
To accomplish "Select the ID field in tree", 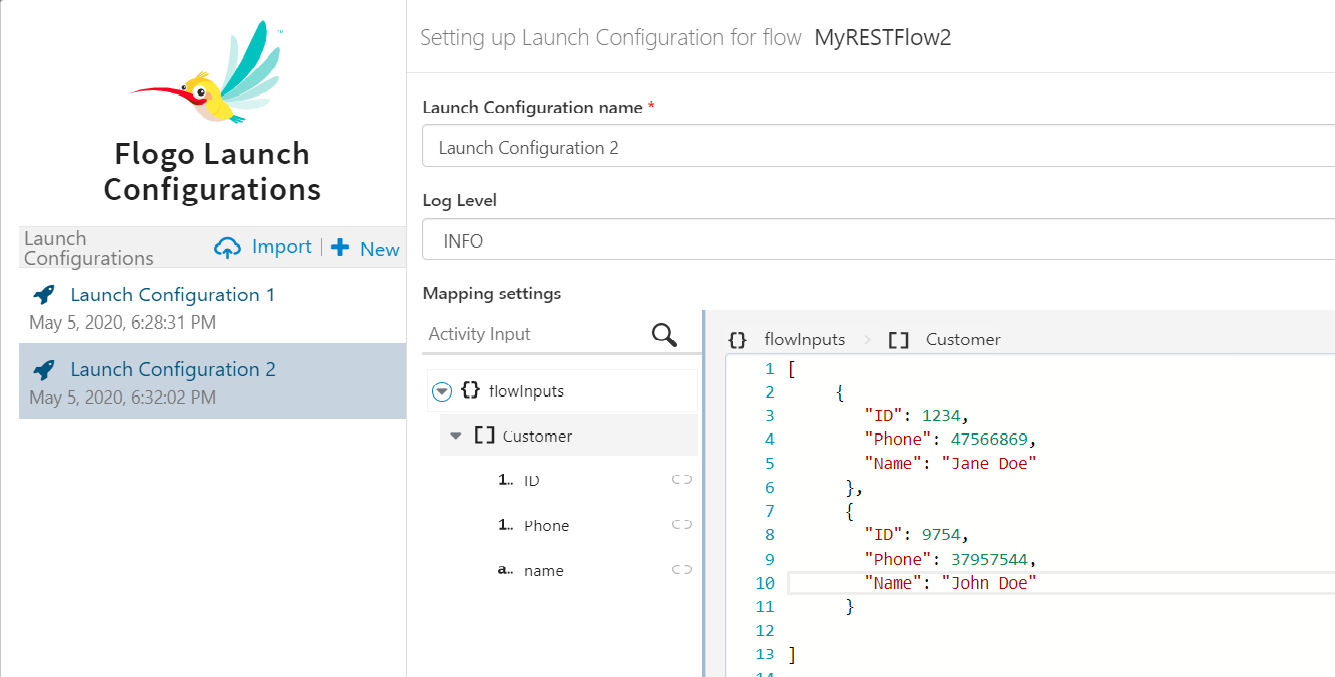I will pos(532,481).
